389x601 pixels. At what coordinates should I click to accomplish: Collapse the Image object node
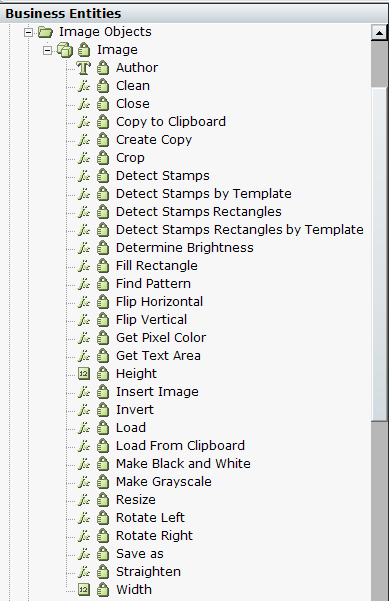47,50
